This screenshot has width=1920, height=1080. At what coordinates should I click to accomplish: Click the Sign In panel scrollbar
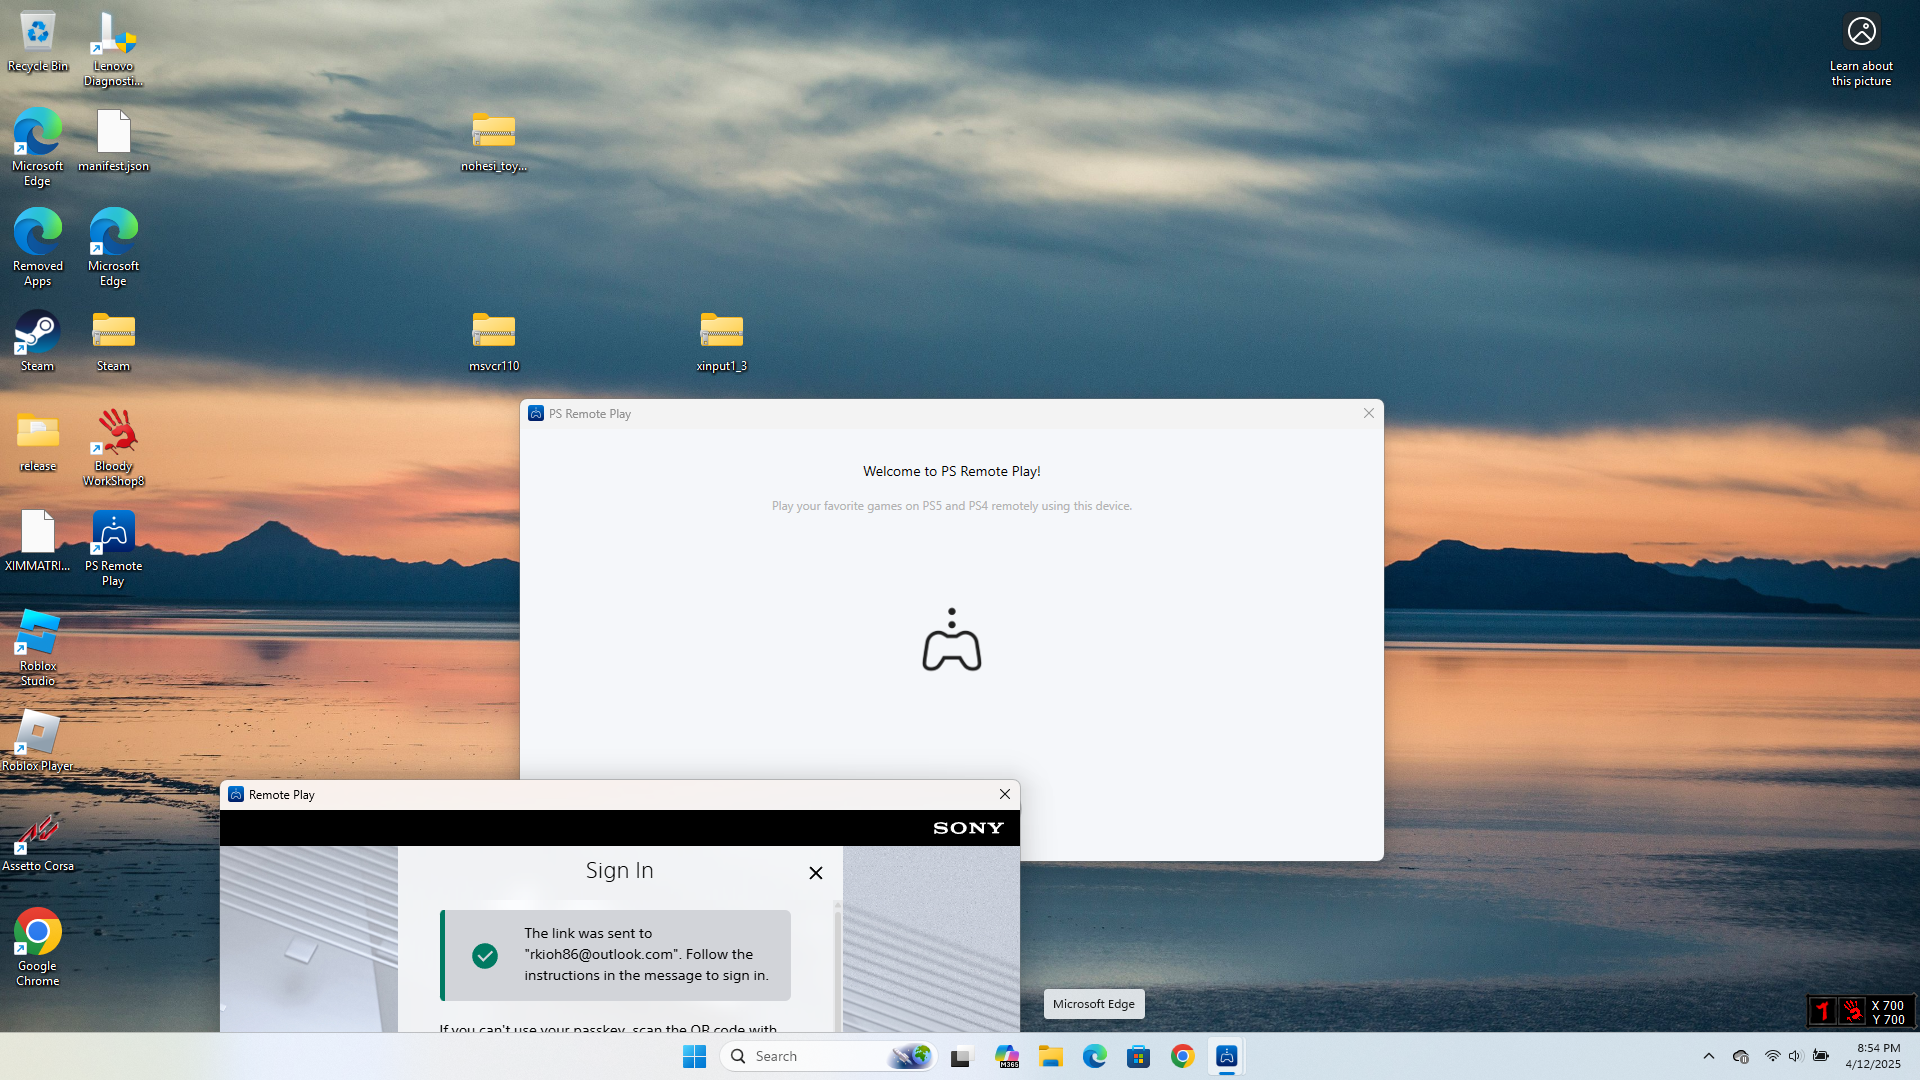838,966
